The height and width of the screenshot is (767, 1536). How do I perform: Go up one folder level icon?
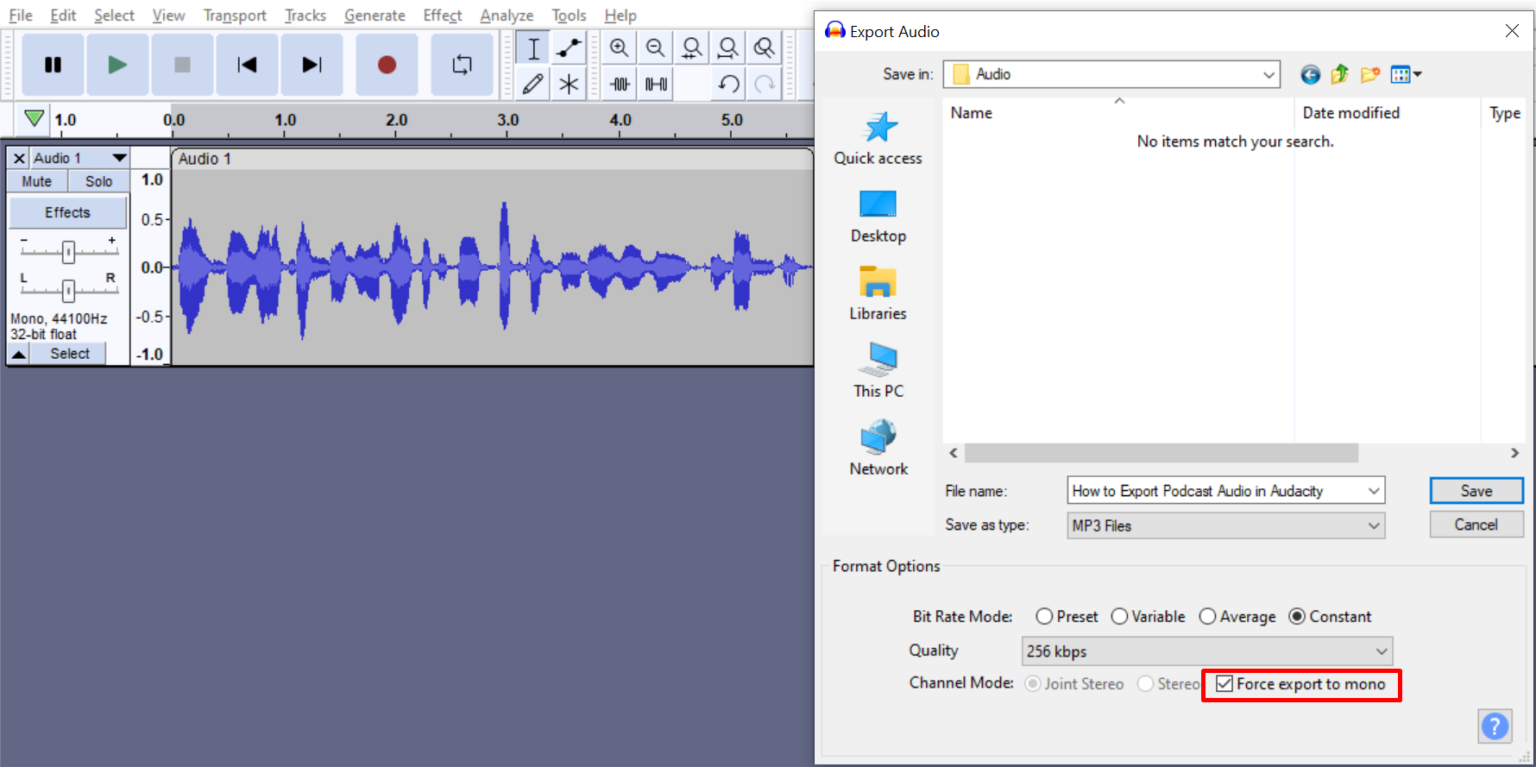click(1340, 74)
